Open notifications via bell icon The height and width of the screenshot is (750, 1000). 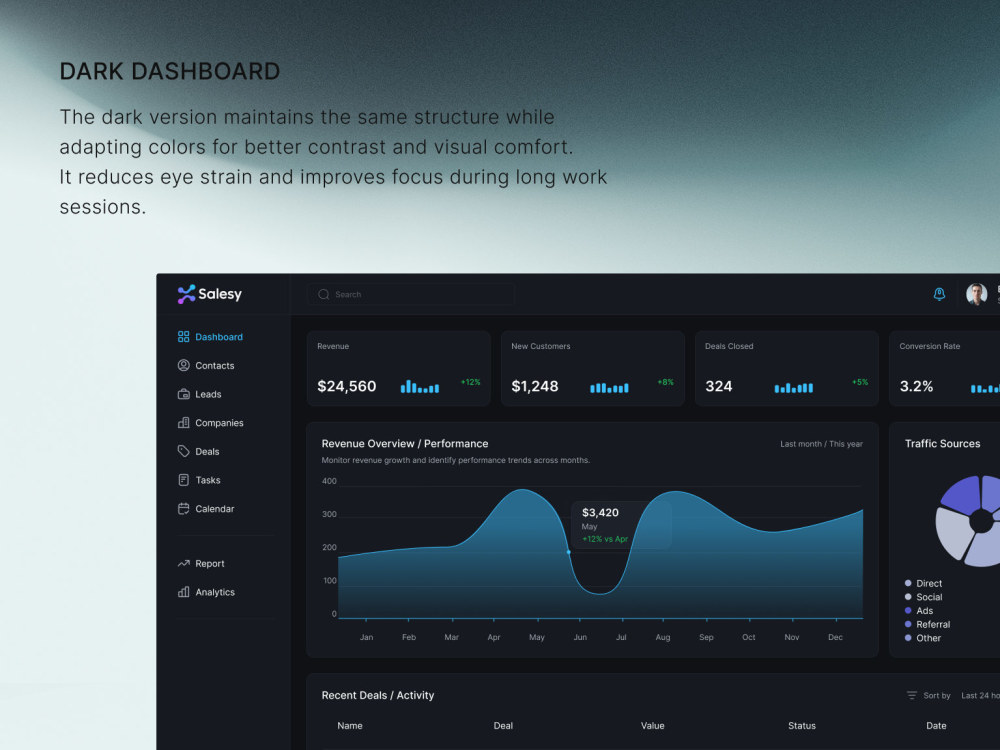click(x=939, y=294)
